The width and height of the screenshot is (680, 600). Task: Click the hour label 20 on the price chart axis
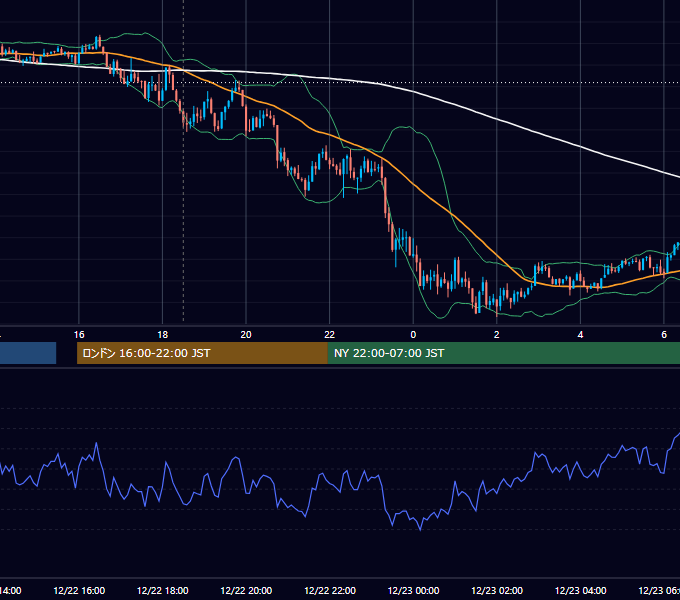point(246,335)
